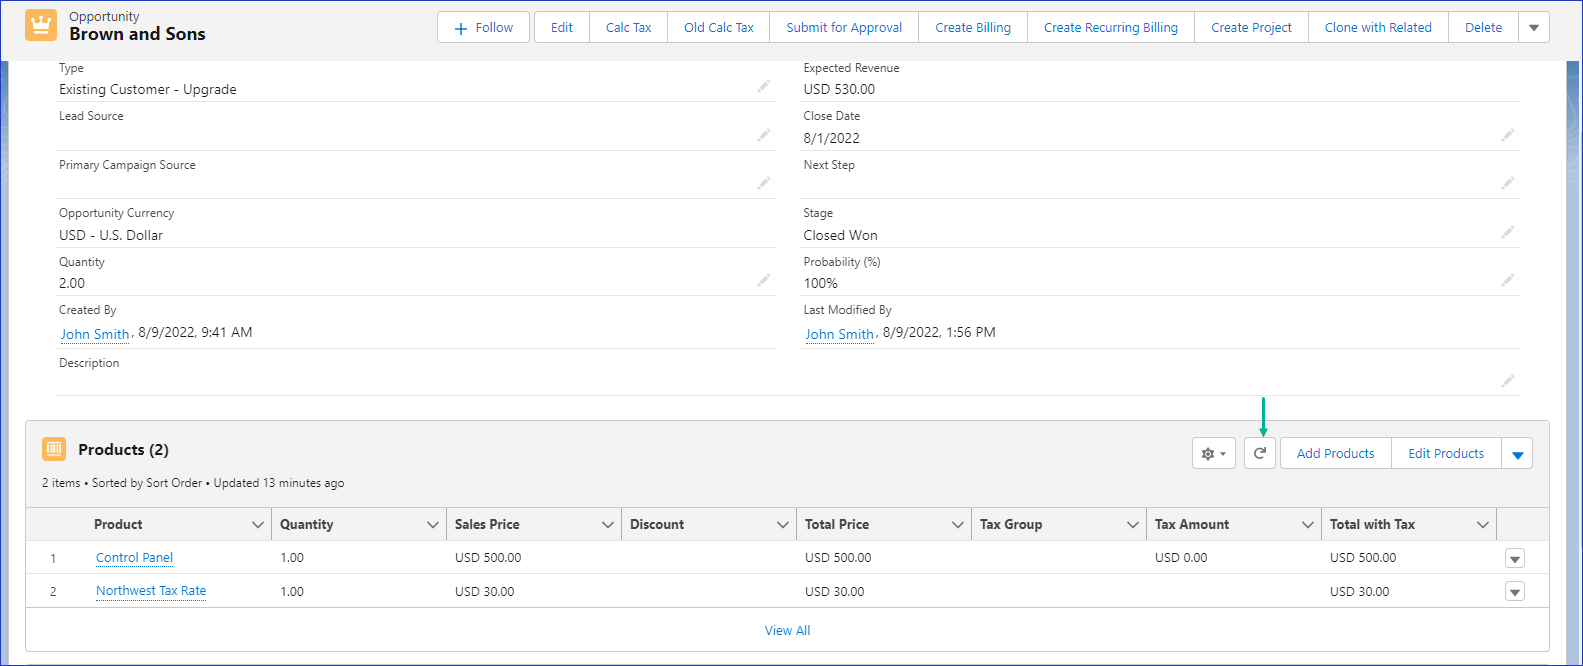The height and width of the screenshot is (666, 1583).
Task: Open row actions menu for Control Panel
Action: [1515, 559]
